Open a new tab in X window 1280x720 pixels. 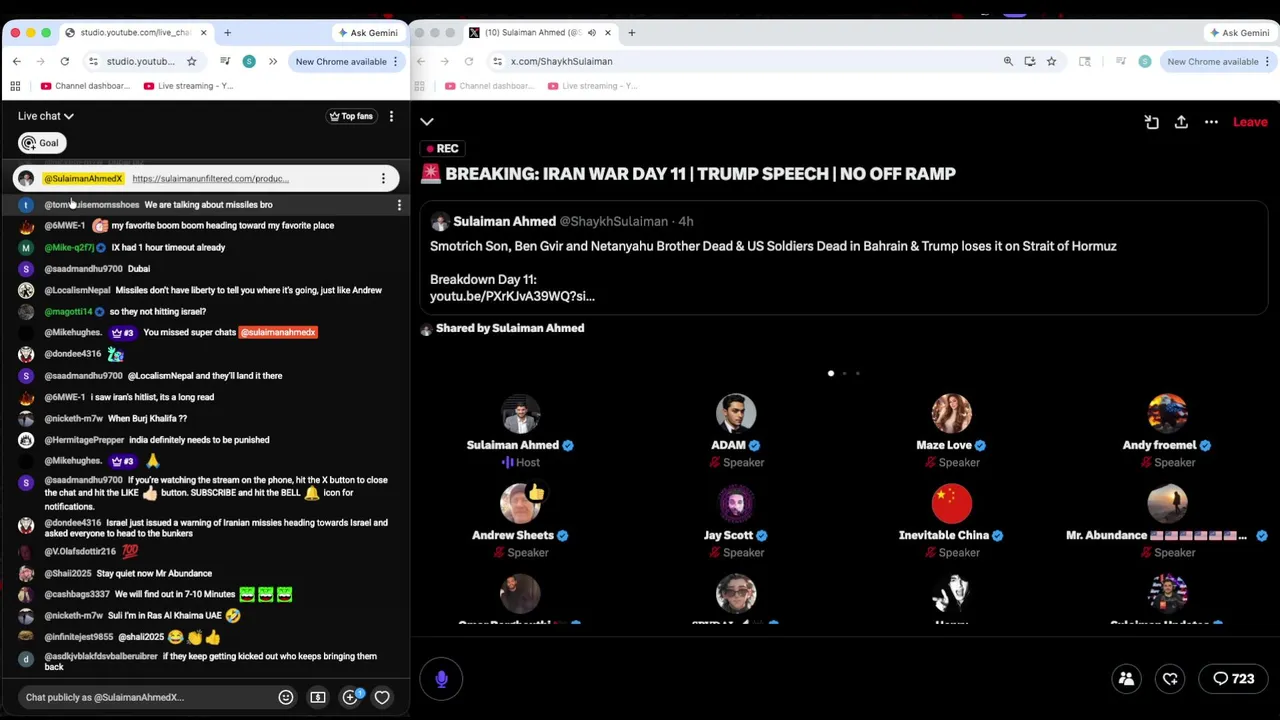pyautogui.click(x=631, y=33)
